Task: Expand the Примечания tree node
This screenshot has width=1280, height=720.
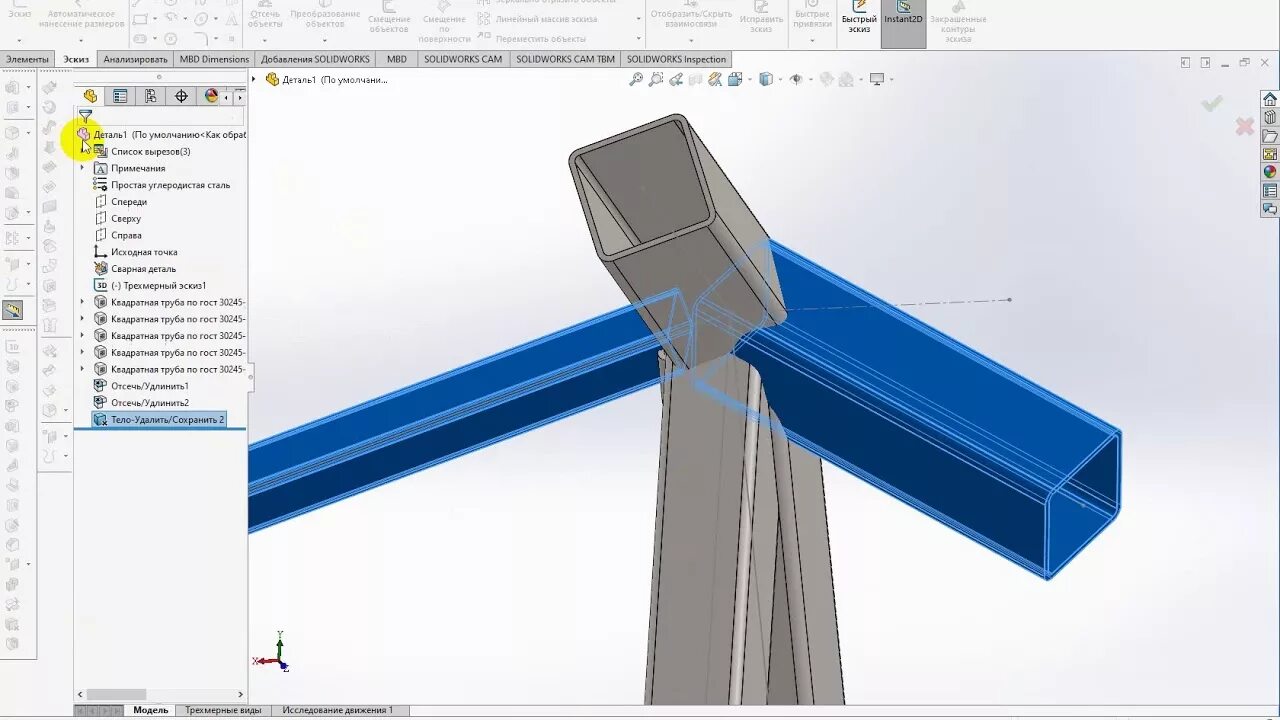Action: tap(83, 168)
